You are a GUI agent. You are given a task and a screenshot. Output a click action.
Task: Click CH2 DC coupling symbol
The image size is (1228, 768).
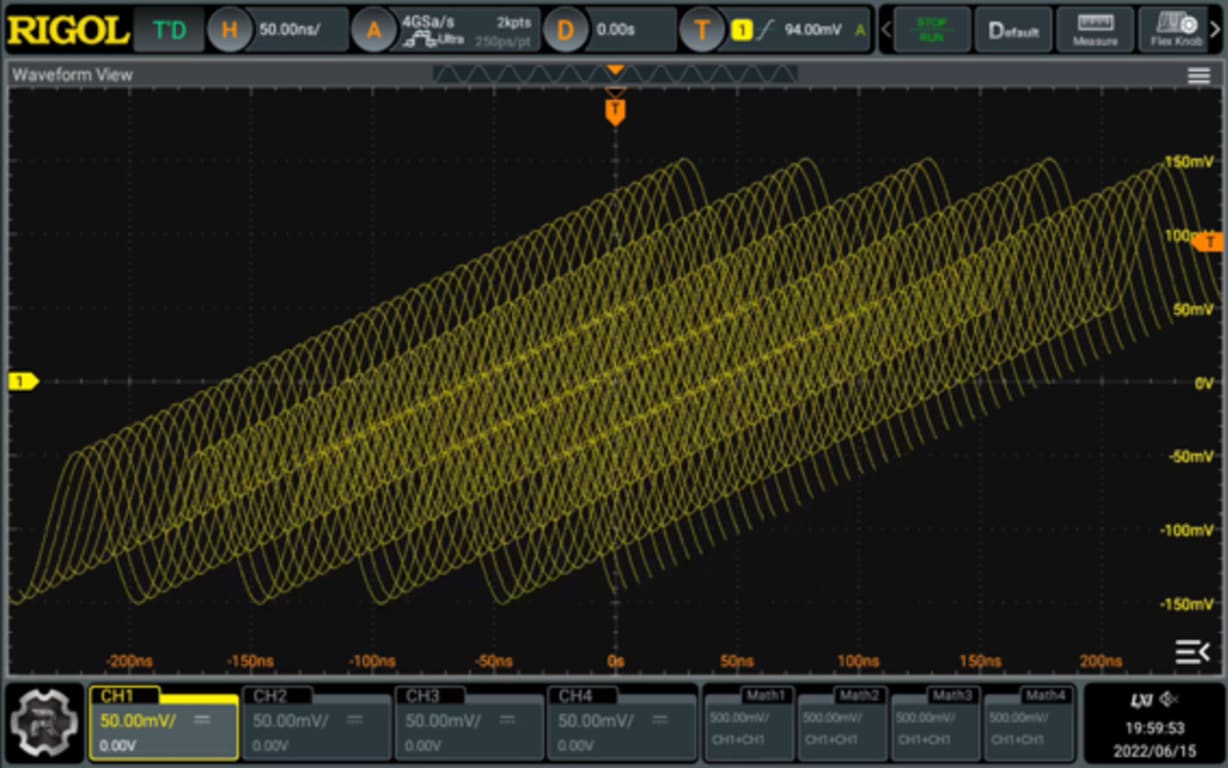[x=354, y=720]
